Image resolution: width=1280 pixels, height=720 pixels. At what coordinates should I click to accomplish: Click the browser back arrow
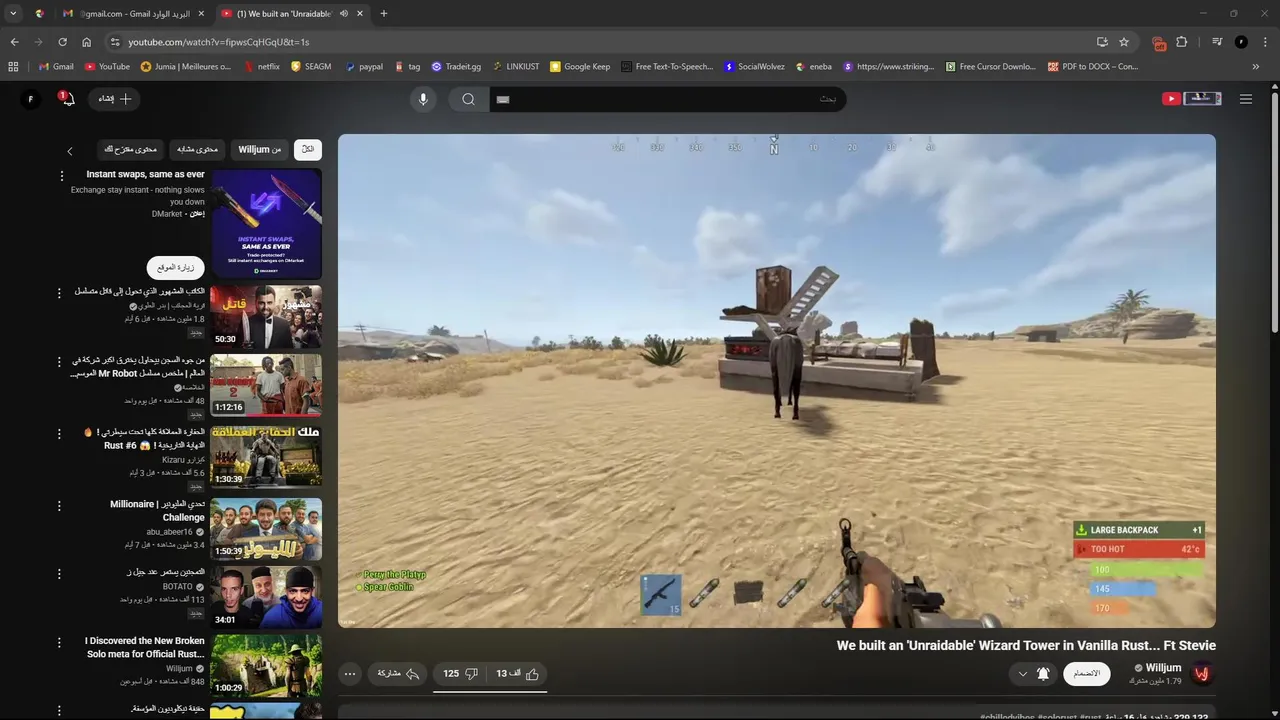(14, 42)
